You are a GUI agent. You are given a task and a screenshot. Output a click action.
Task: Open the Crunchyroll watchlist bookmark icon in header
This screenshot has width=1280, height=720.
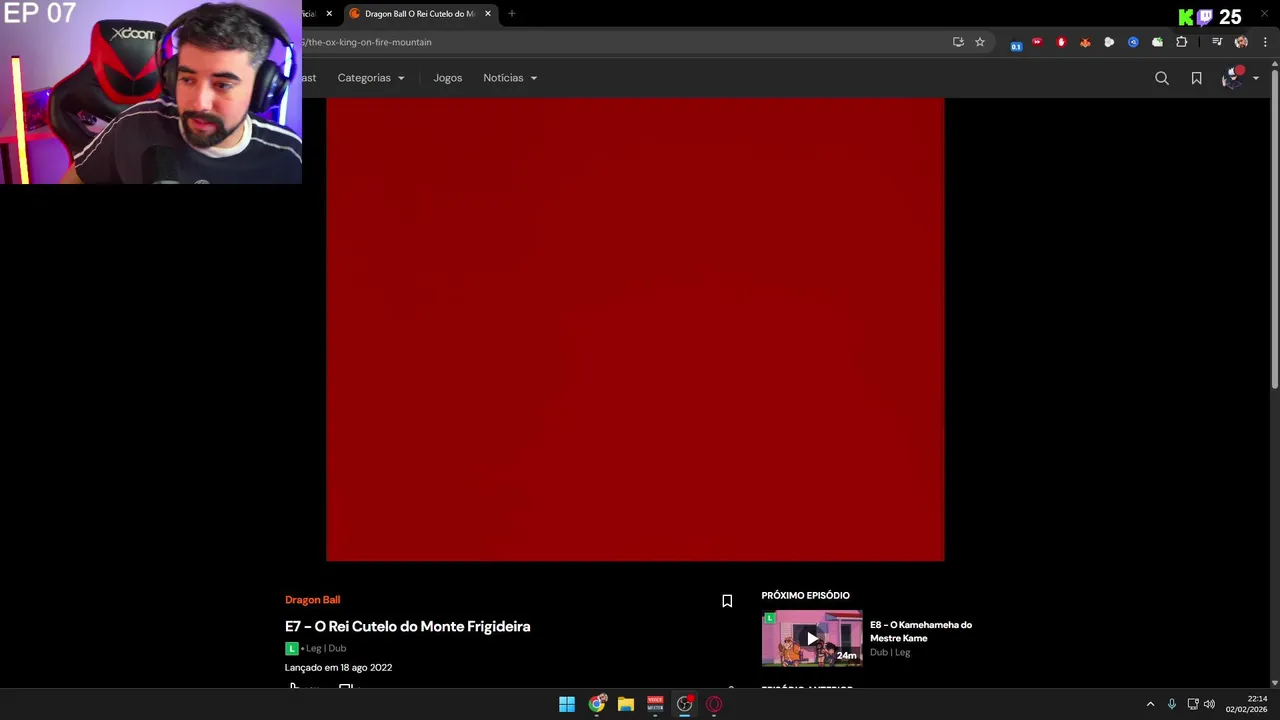point(1196,78)
